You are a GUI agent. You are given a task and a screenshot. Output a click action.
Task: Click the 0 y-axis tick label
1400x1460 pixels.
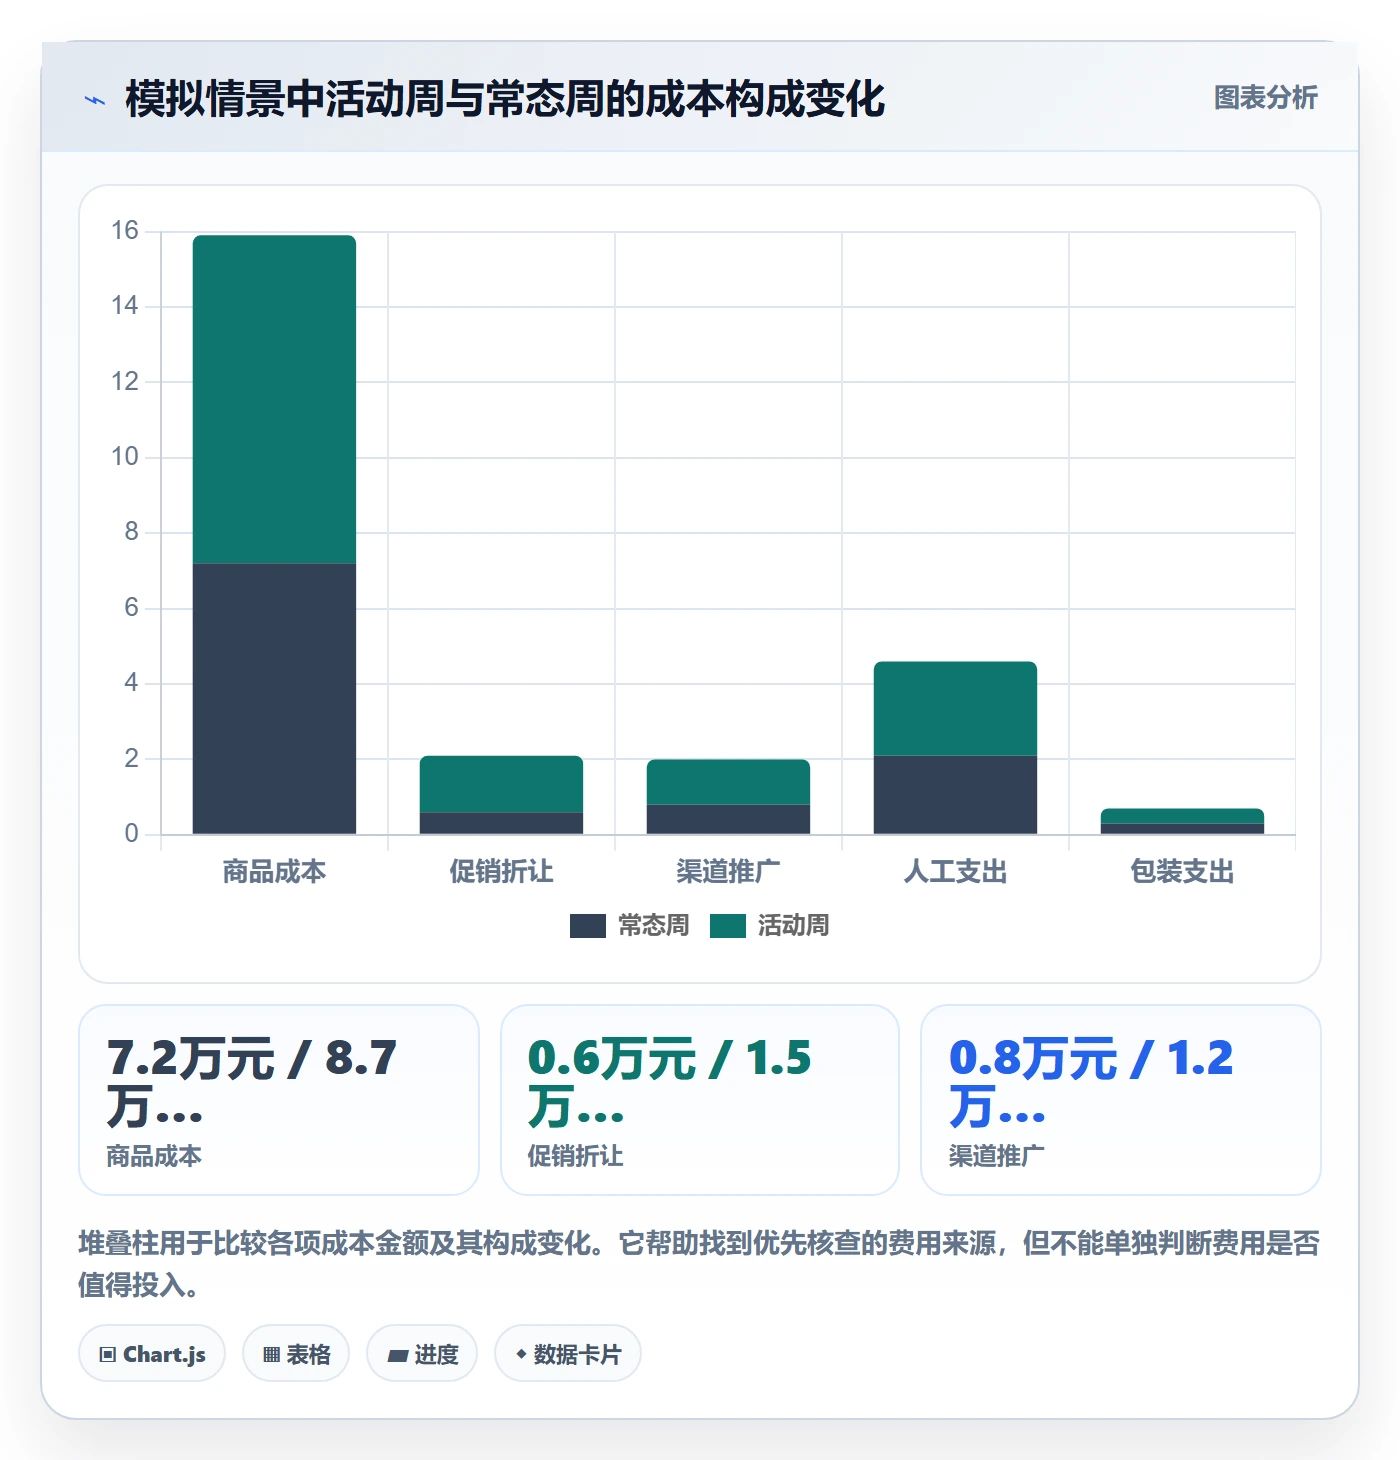(x=131, y=834)
